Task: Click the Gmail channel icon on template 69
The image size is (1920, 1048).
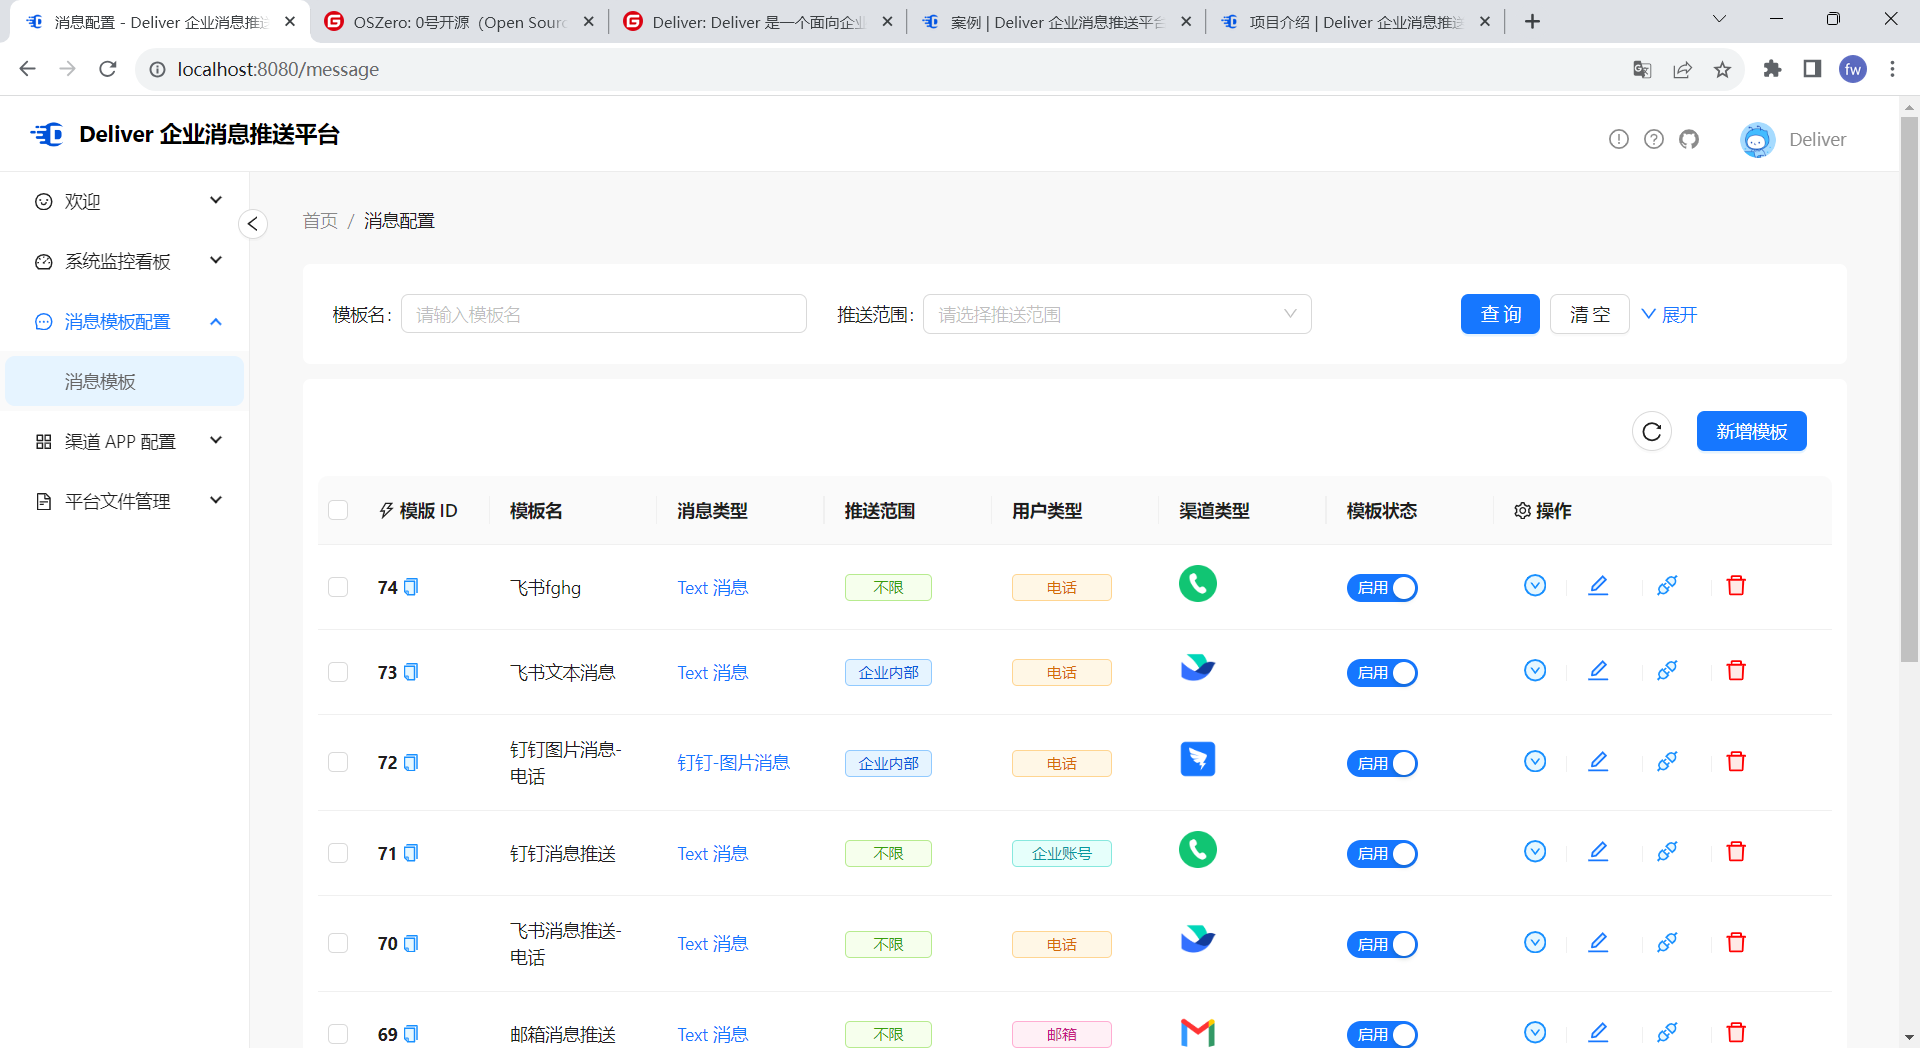Action: click(x=1197, y=1031)
